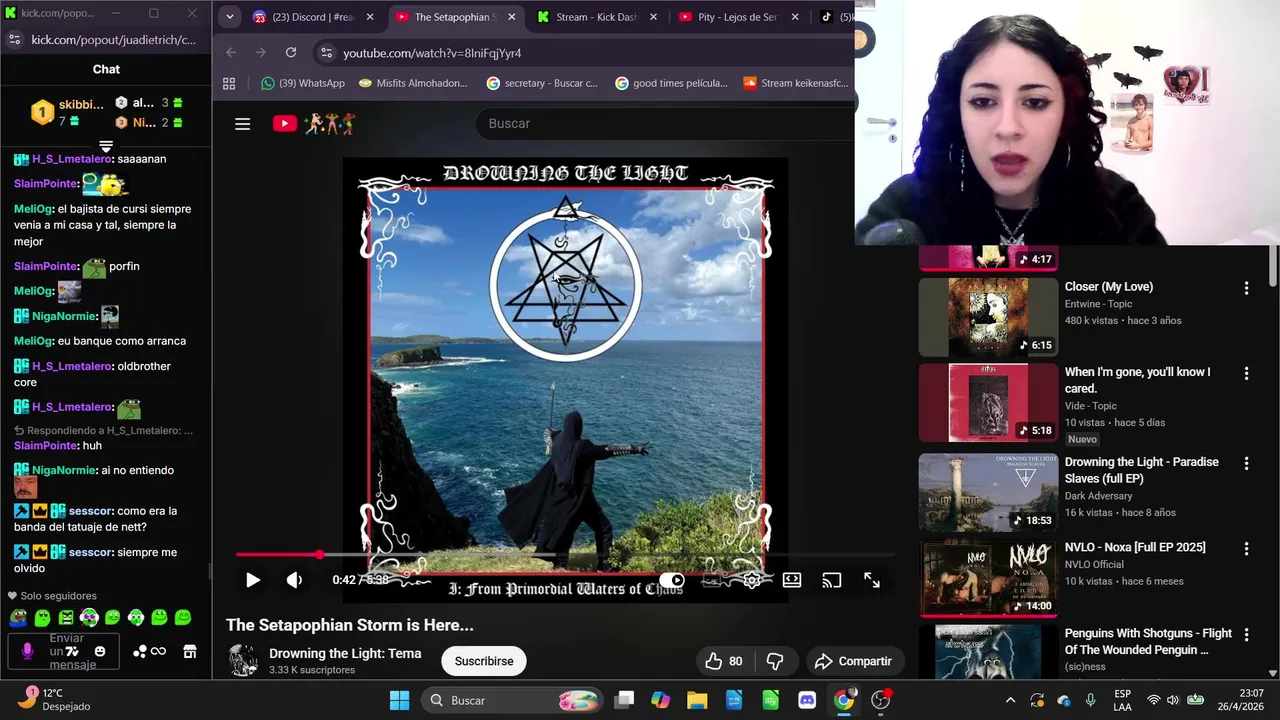This screenshot has height=720, width=1280.
Task: Click the infinity icon in chat
Action: click(158, 652)
